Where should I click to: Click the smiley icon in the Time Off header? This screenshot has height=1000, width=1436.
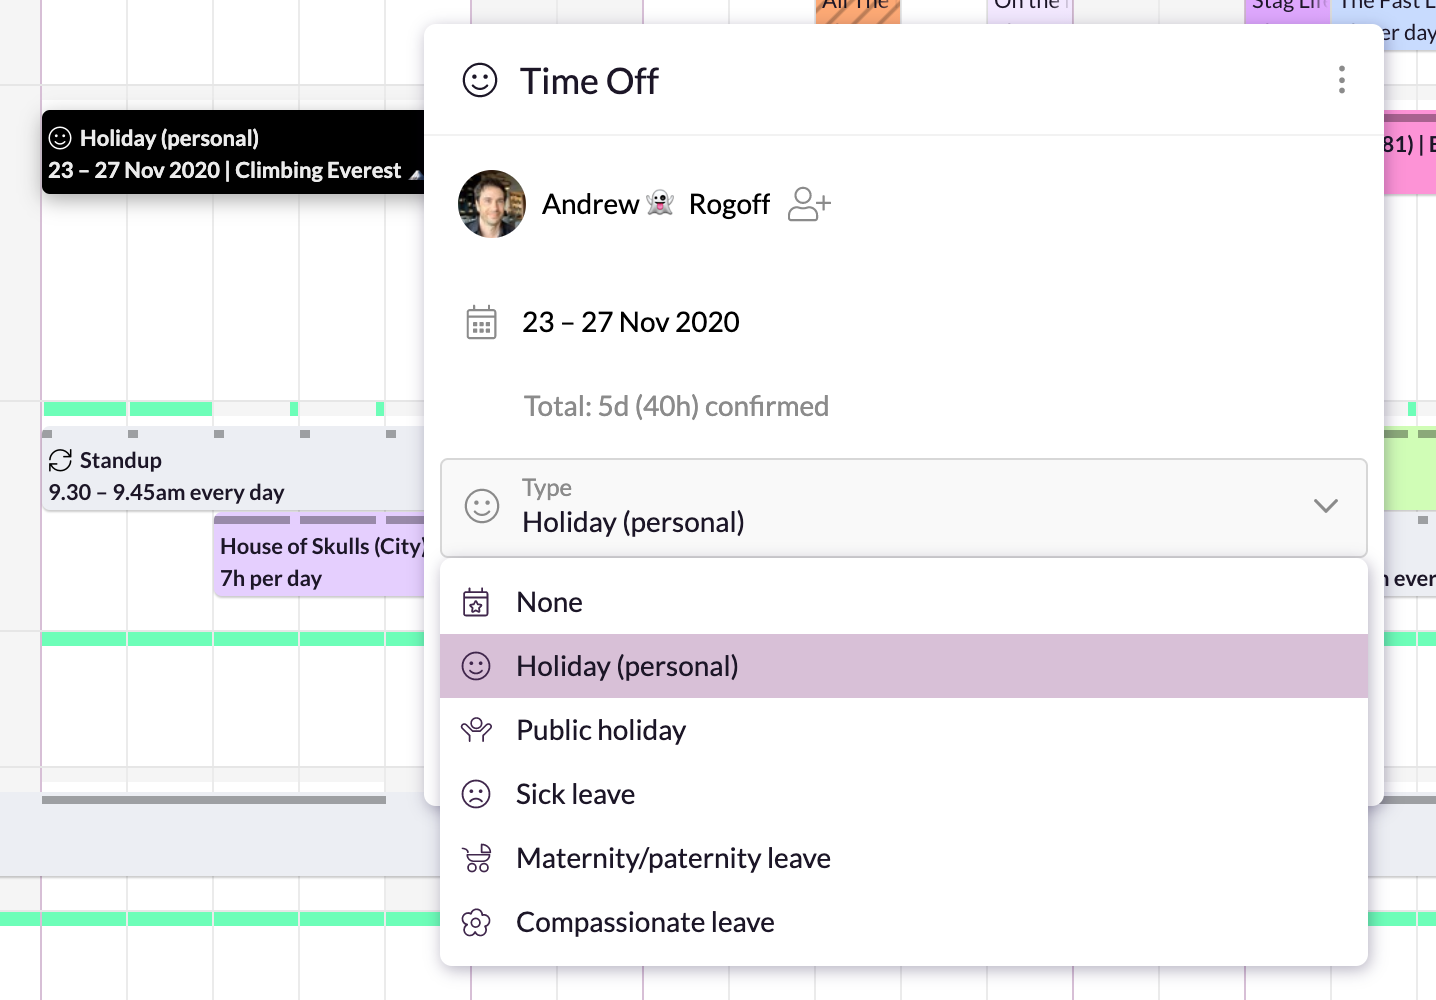[x=480, y=81]
